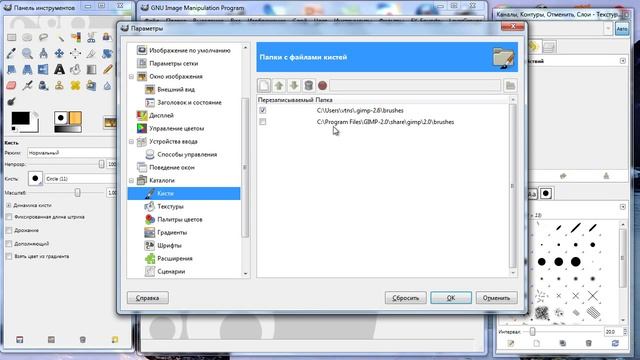This screenshot has height=360, width=640.
Task: Select the Zoom magnifier tool
Action: 27,53
